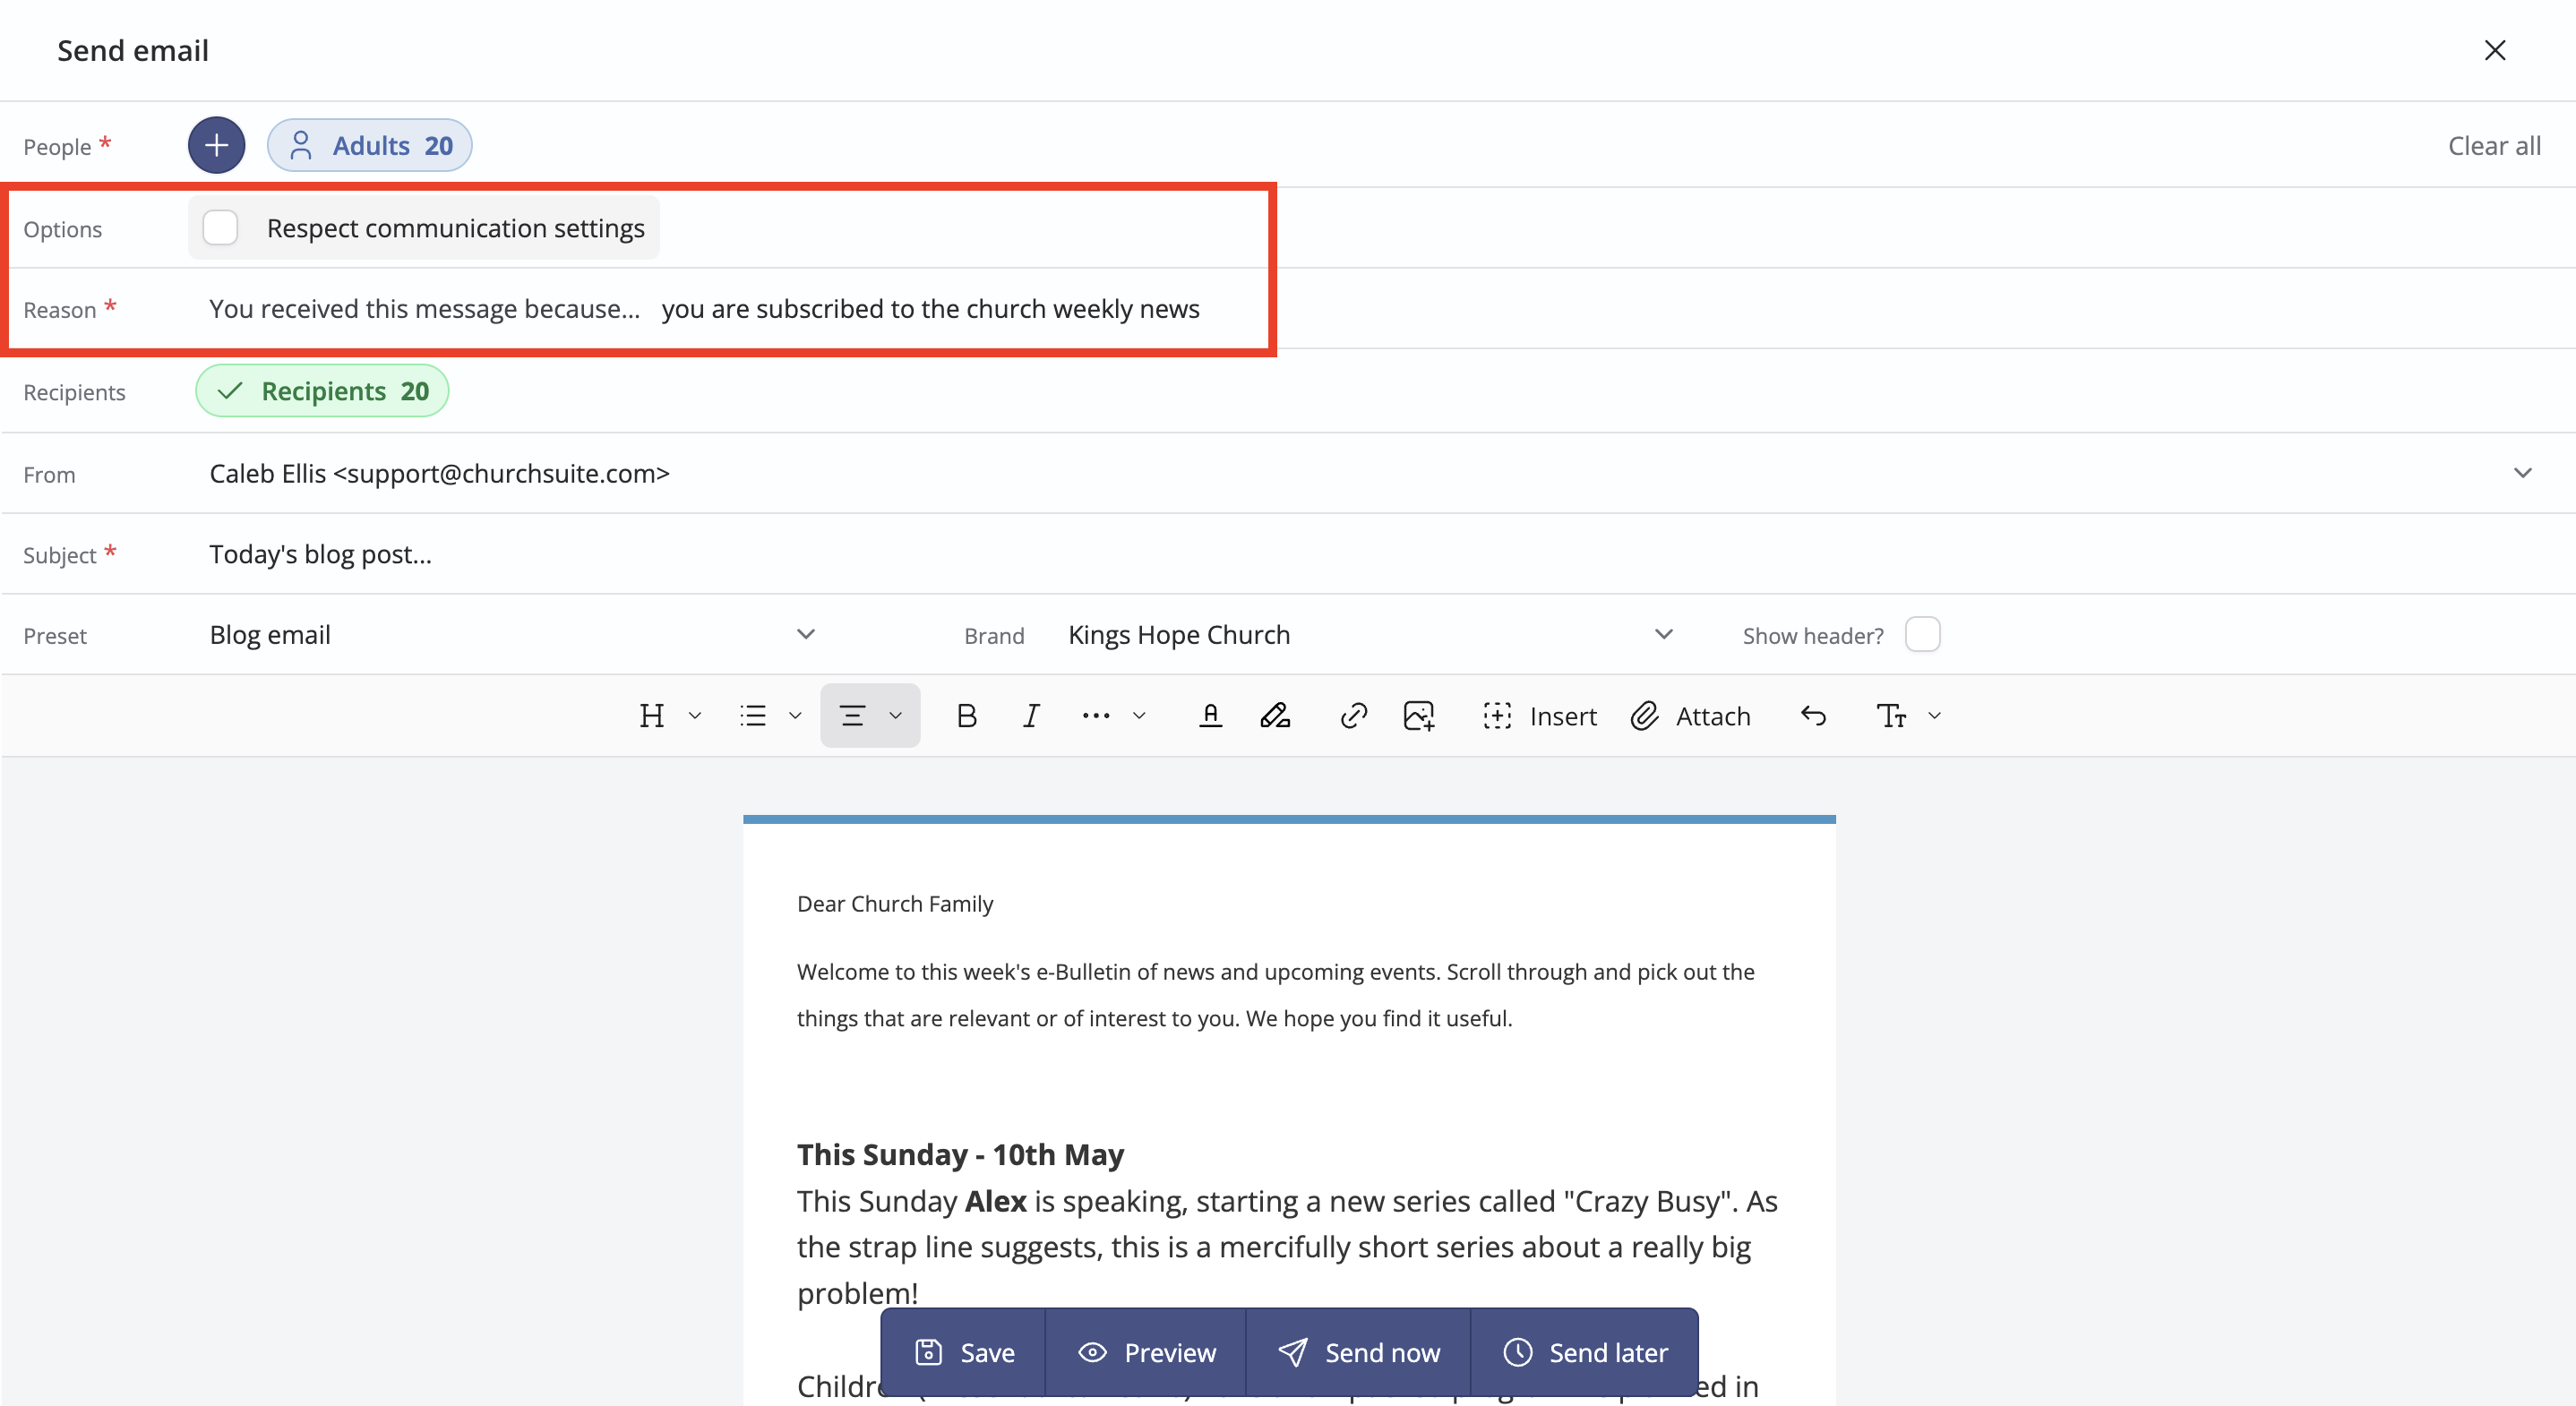Click the 'Welcome to this week's e-Bulletin' paragraph
2576x1406 pixels.
tap(1276, 995)
